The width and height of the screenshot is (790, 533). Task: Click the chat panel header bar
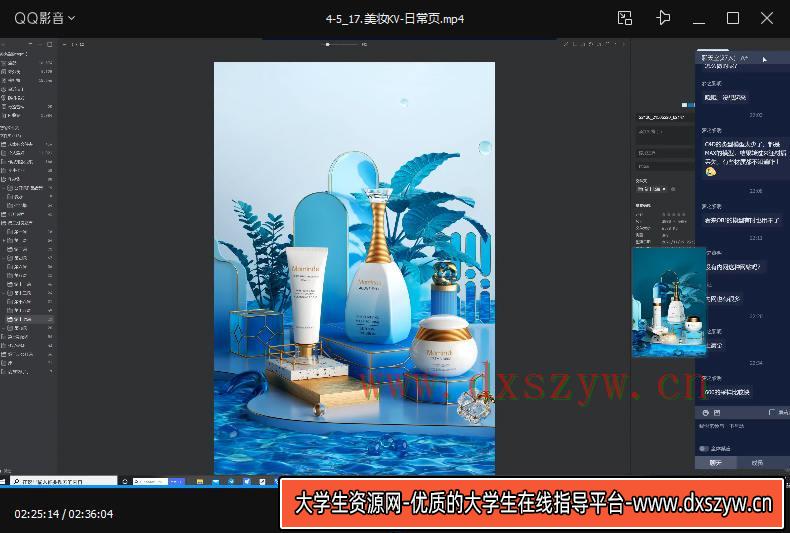point(741,58)
